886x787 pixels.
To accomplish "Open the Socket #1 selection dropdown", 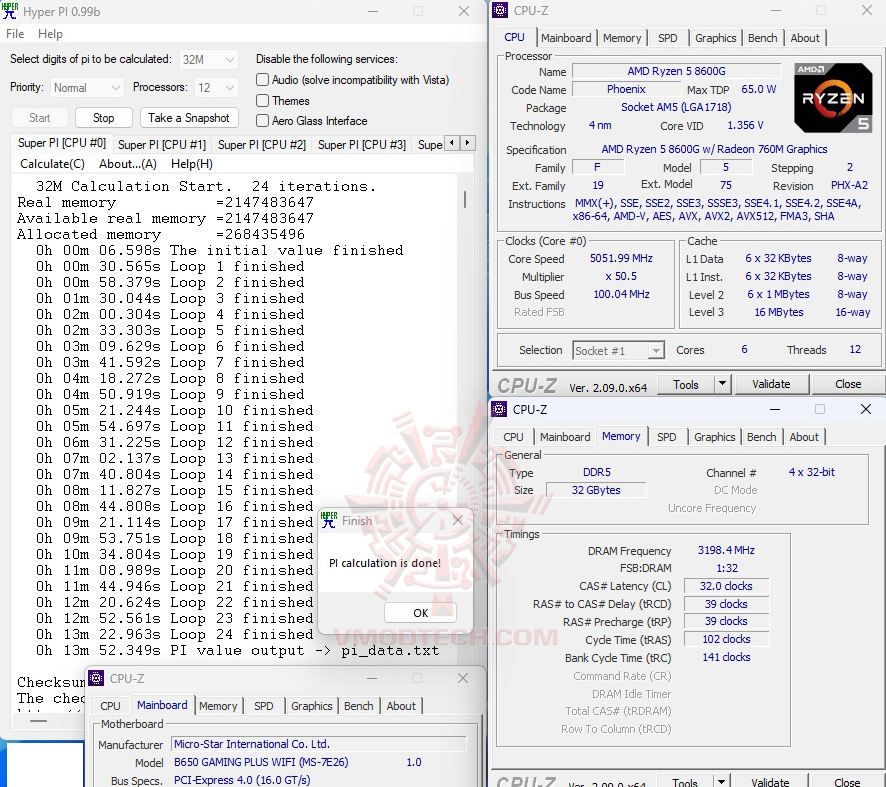I will click(x=618, y=351).
